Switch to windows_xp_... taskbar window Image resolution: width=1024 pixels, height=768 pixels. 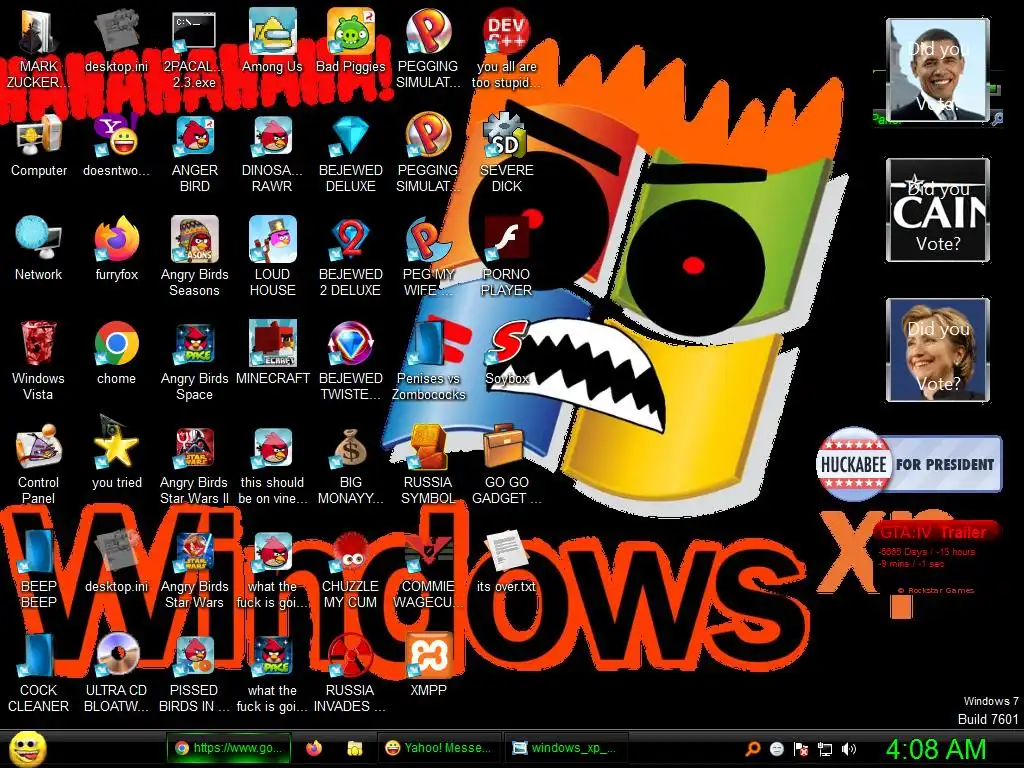564,748
